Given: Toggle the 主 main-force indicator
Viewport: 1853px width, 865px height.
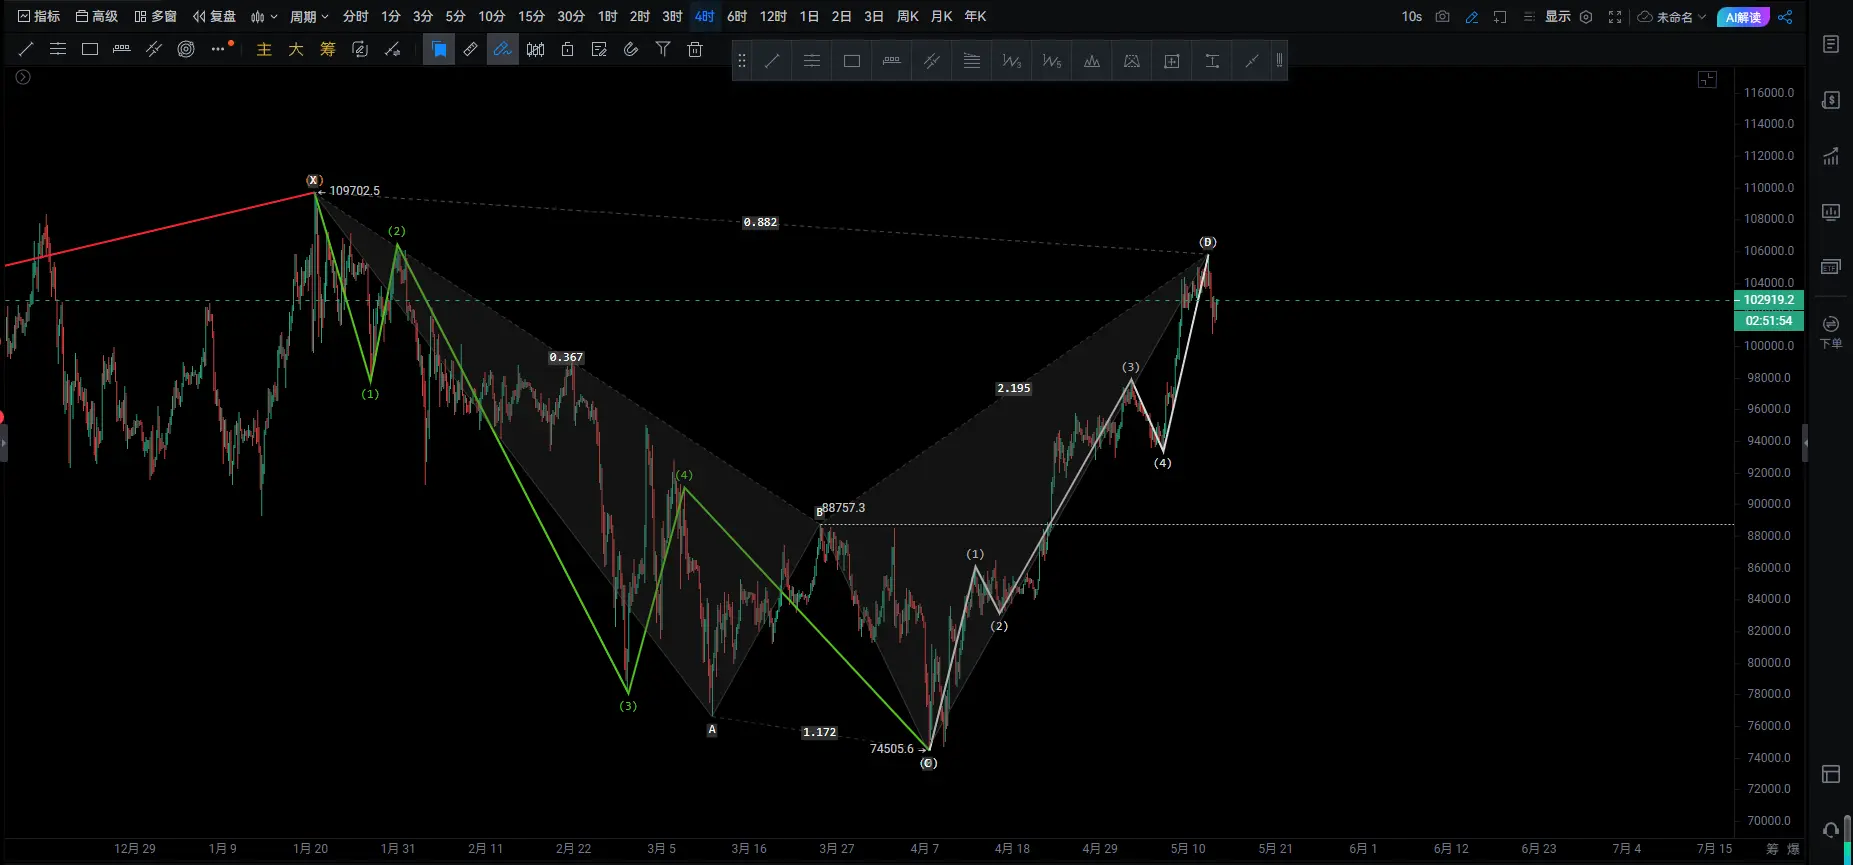Looking at the screenshot, I should [x=264, y=49].
